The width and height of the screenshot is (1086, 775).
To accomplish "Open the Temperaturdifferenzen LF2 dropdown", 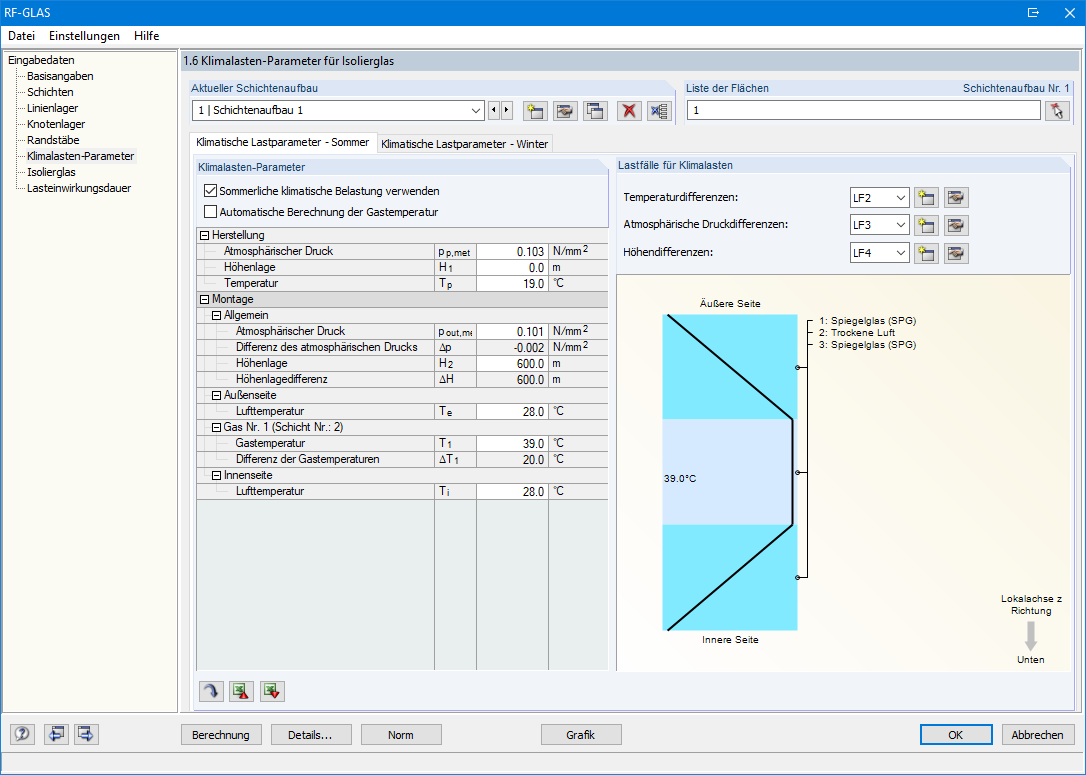I will [x=900, y=198].
